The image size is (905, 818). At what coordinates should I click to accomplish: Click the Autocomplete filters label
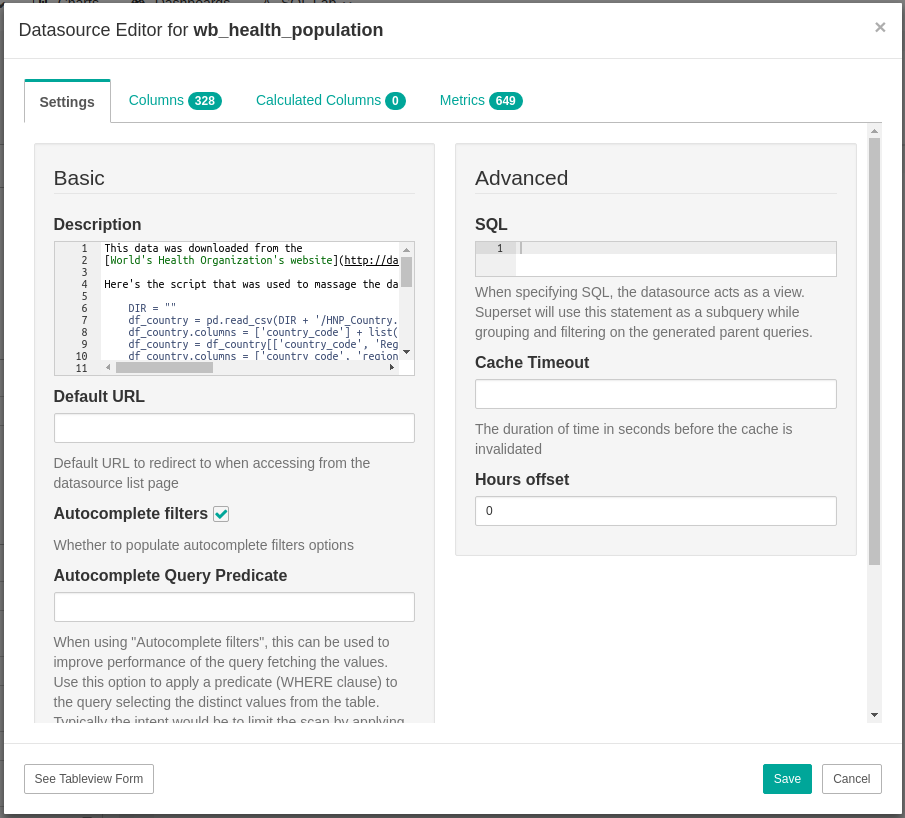click(130, 513)
